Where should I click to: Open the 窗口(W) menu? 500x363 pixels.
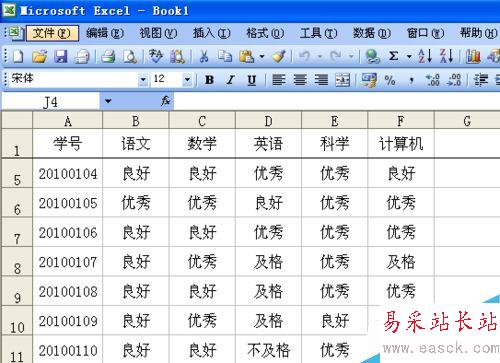tap(425, 33)
